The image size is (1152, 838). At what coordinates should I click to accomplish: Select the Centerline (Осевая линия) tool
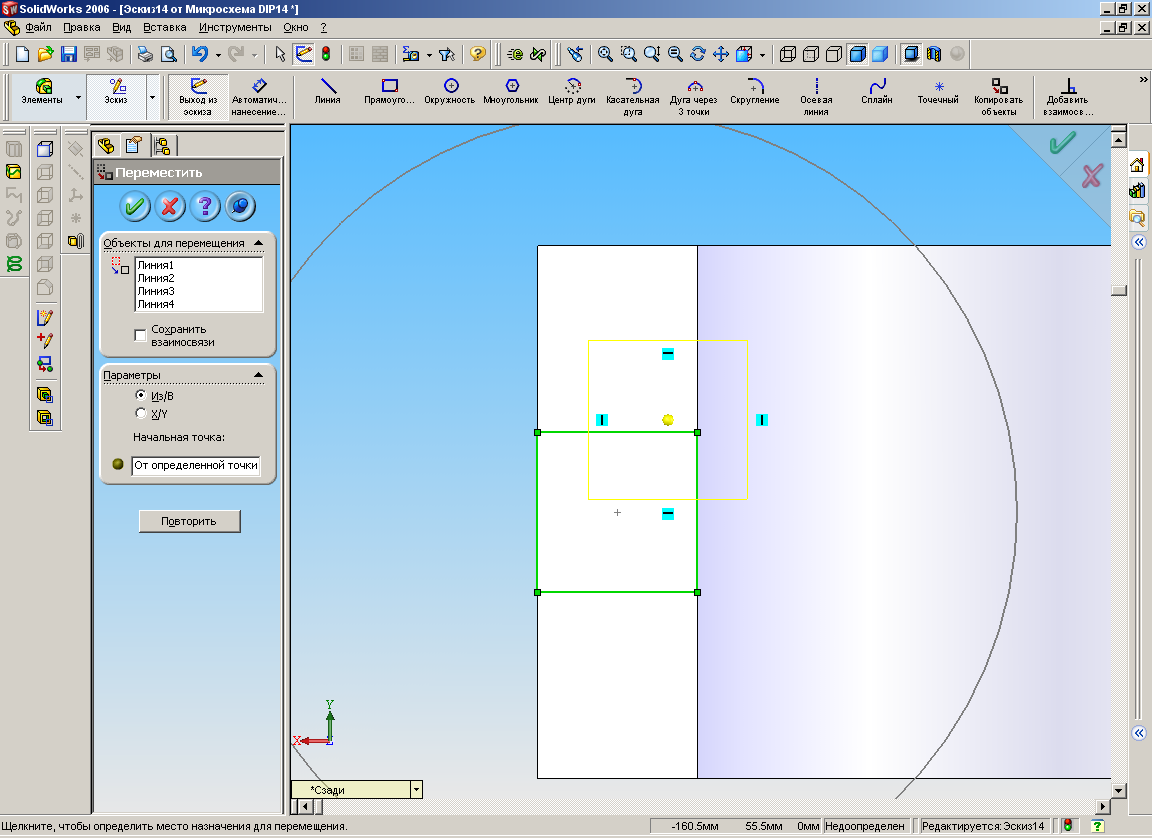[x=816, y=97]
